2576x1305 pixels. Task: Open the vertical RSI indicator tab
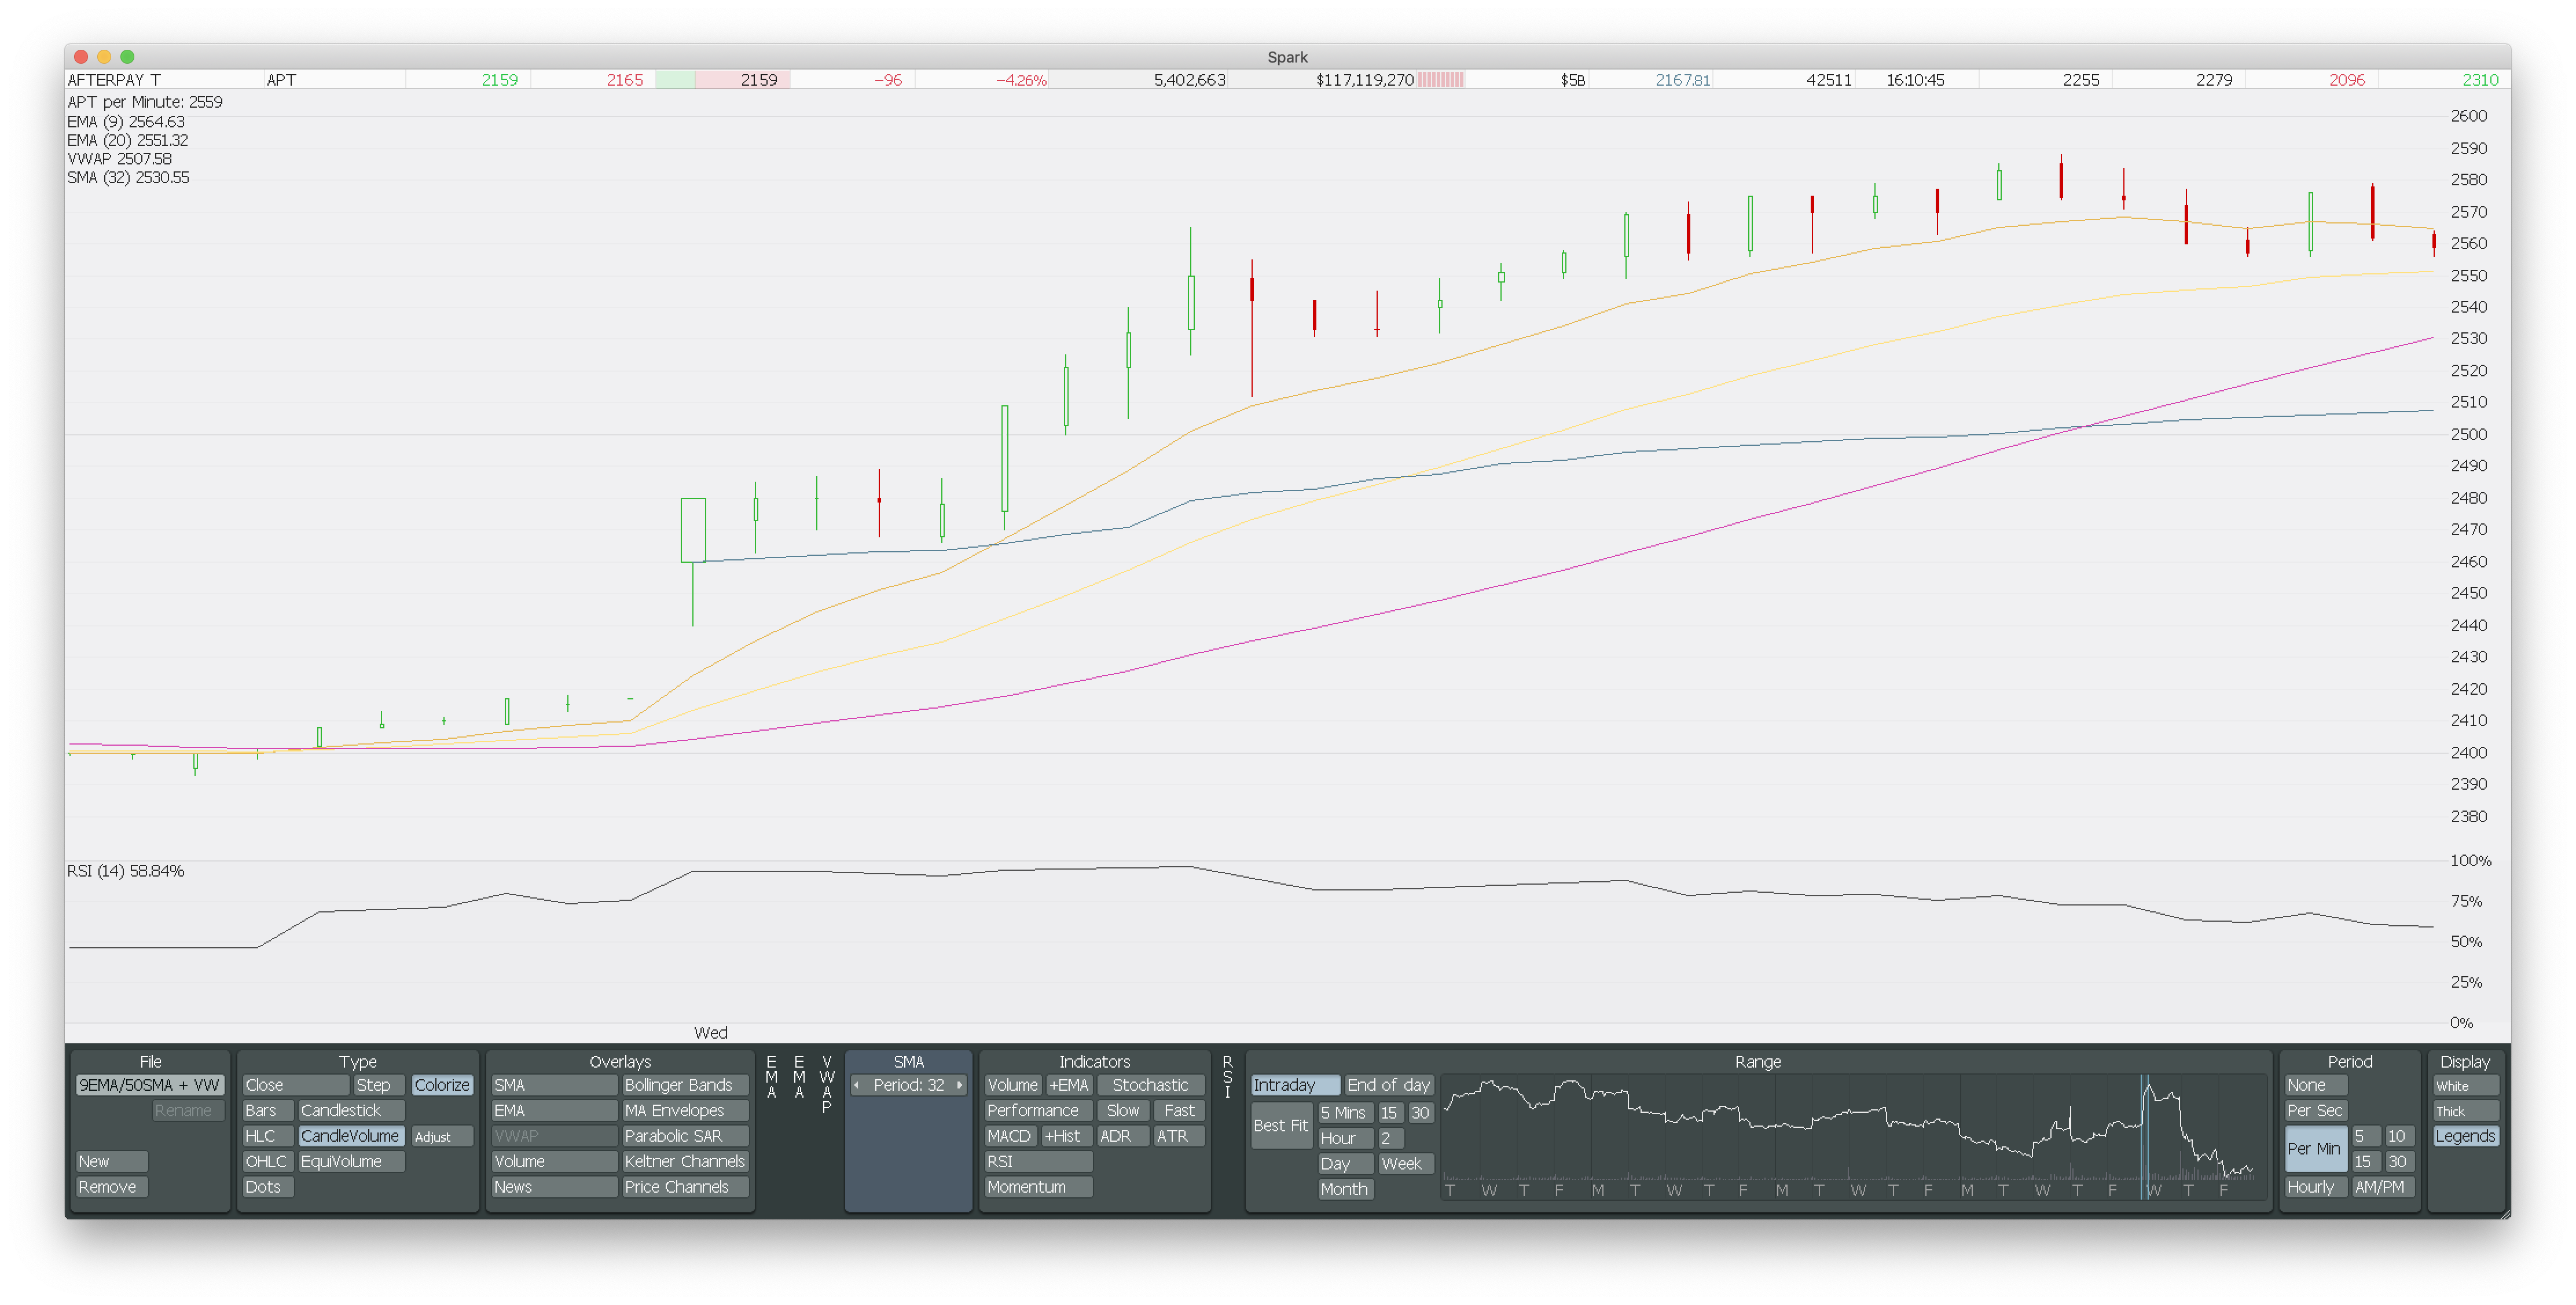[x=1227, y=1077]
